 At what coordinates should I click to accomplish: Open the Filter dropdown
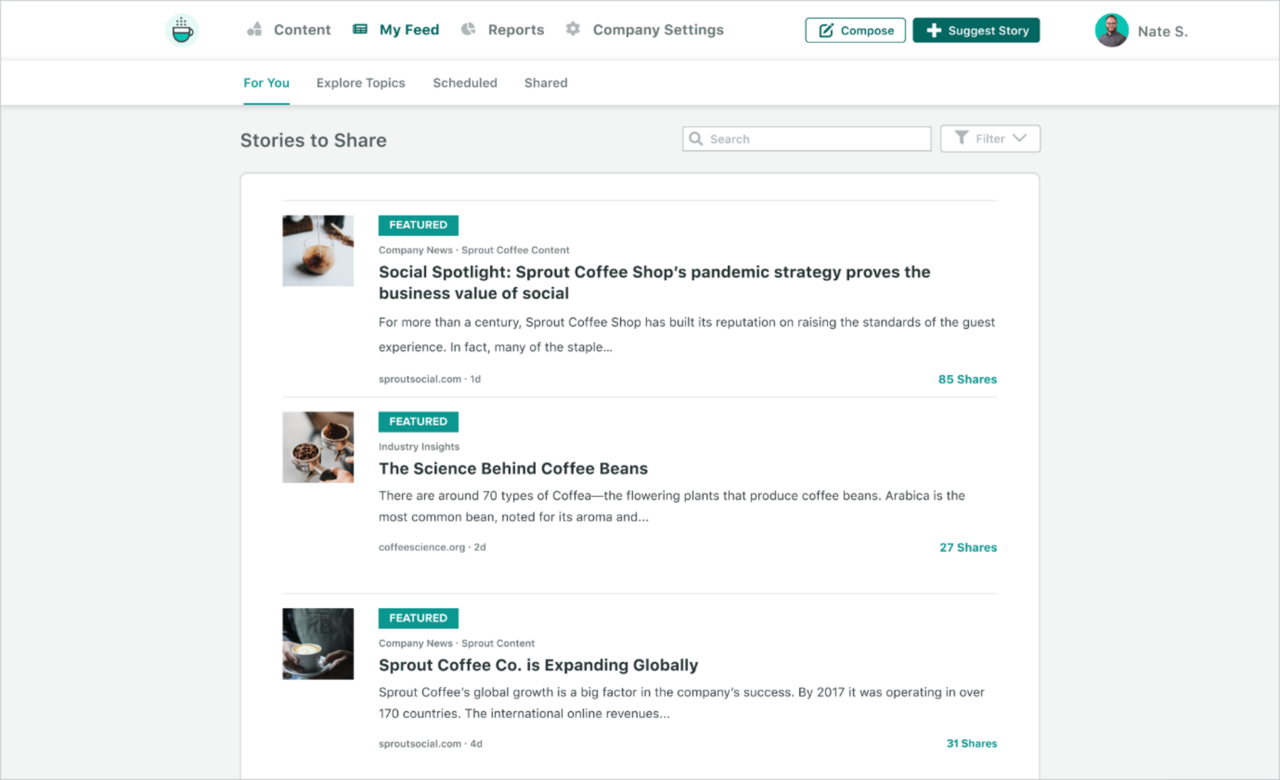[990, 137]
